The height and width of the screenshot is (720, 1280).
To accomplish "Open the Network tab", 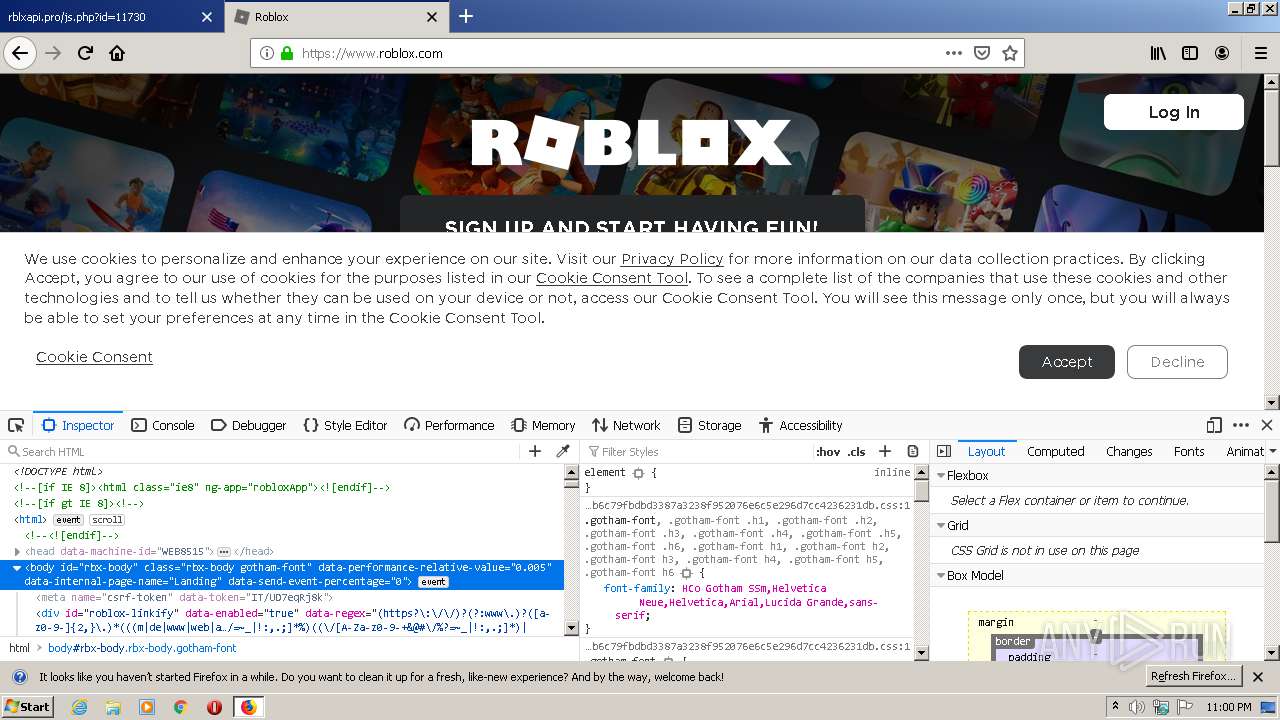I will (626, 425).
